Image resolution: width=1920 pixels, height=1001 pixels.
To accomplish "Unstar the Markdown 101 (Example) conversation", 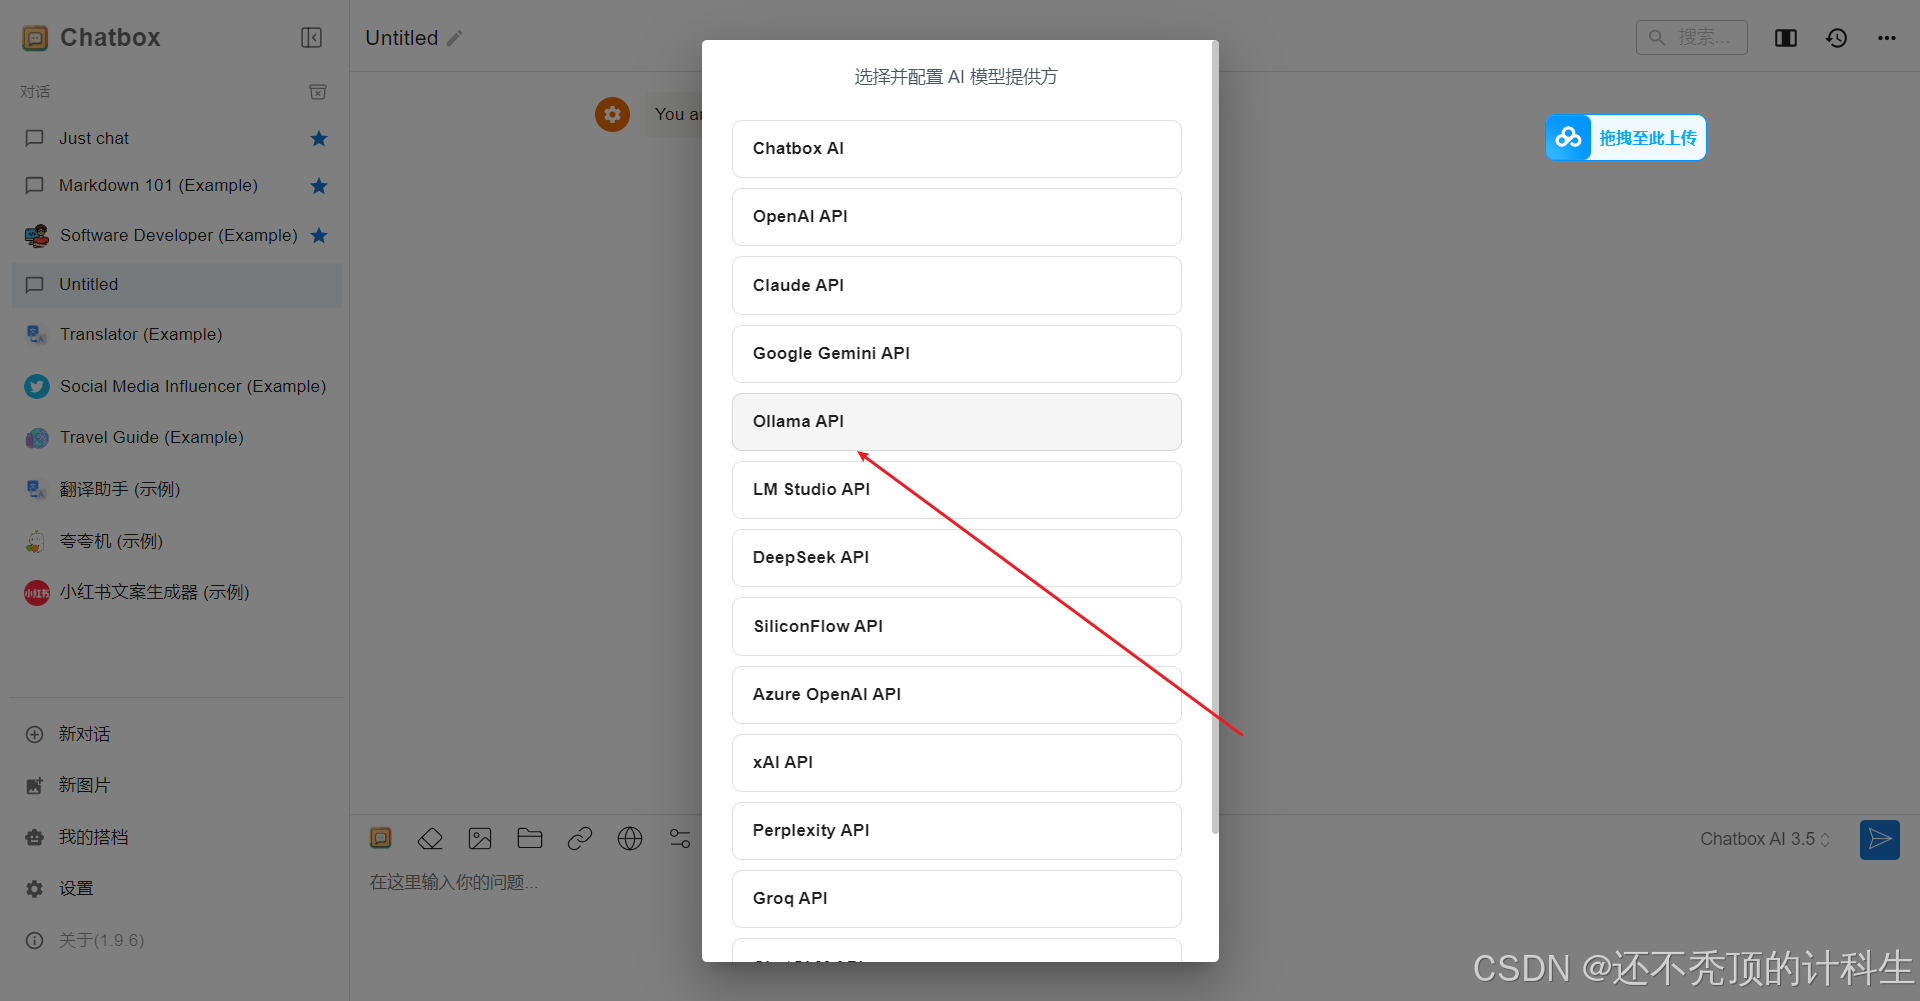I will pos(319,186).
